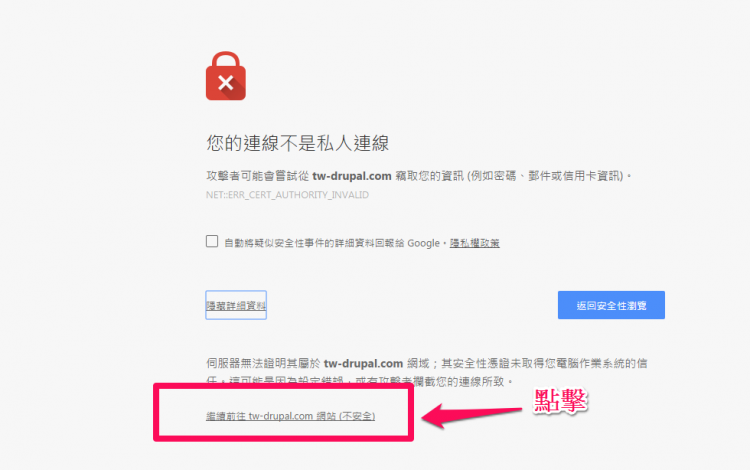Click the pink arrow pointing left
Screen dimensions: 750x470
[471, 415]
